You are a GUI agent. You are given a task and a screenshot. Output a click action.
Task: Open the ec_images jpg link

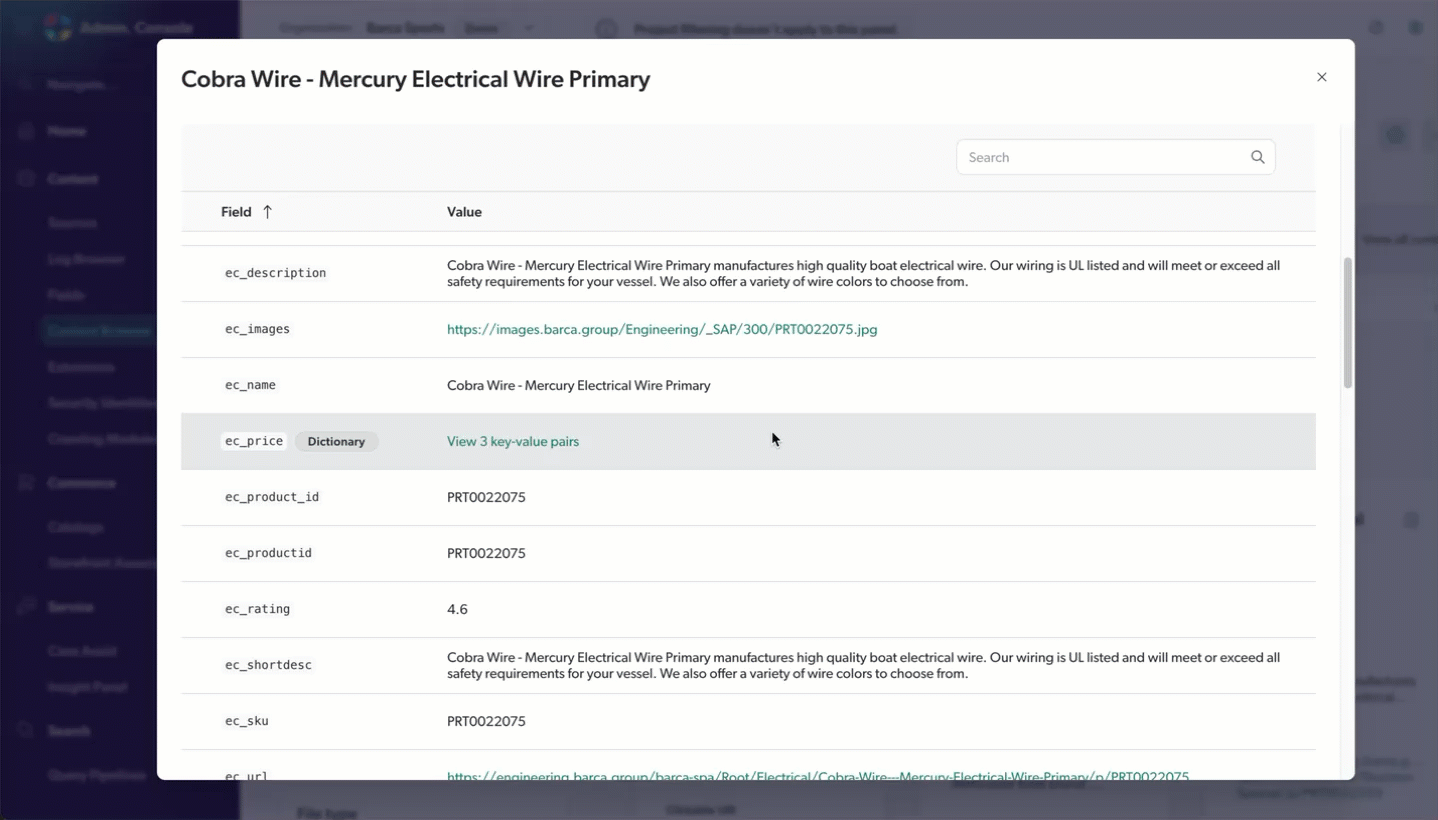point(662,329)
